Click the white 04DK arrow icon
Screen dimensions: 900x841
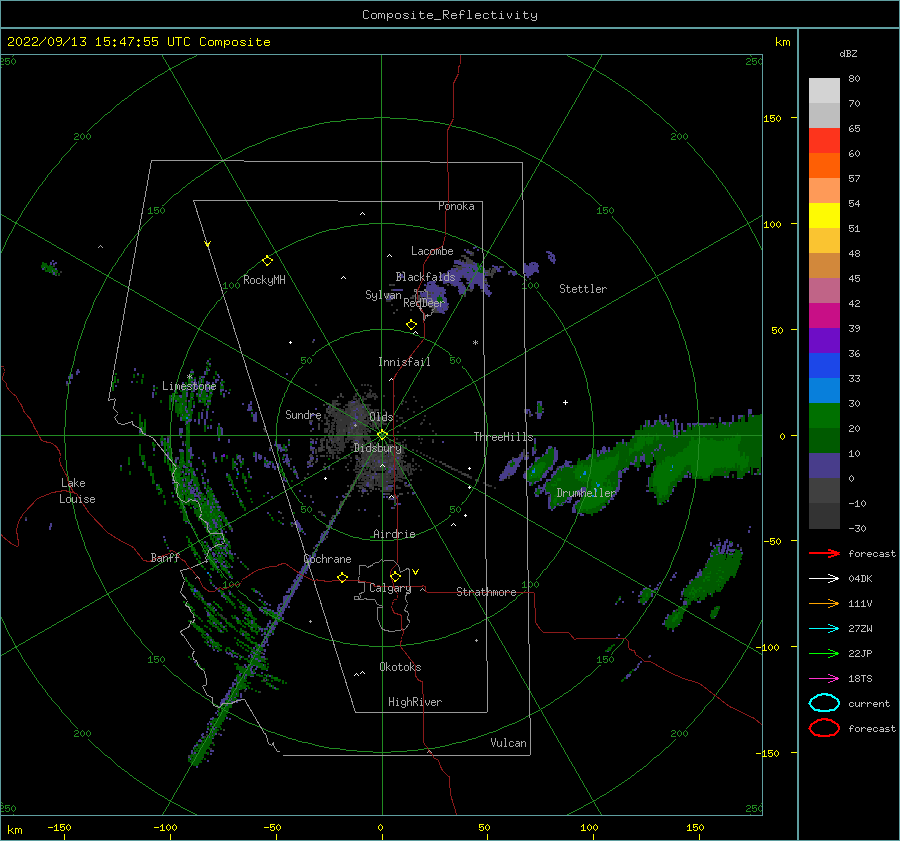tap(824, 579)
